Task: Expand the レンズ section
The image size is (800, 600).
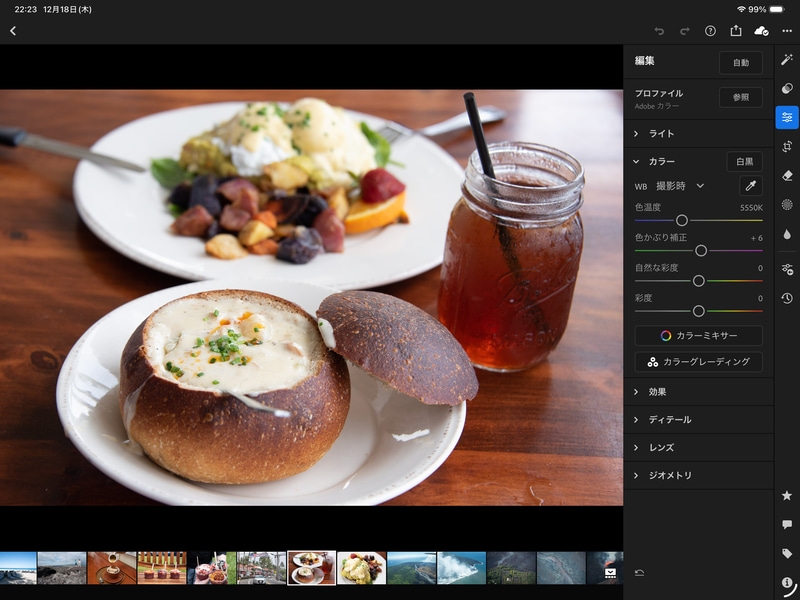Action: point(698,447)
